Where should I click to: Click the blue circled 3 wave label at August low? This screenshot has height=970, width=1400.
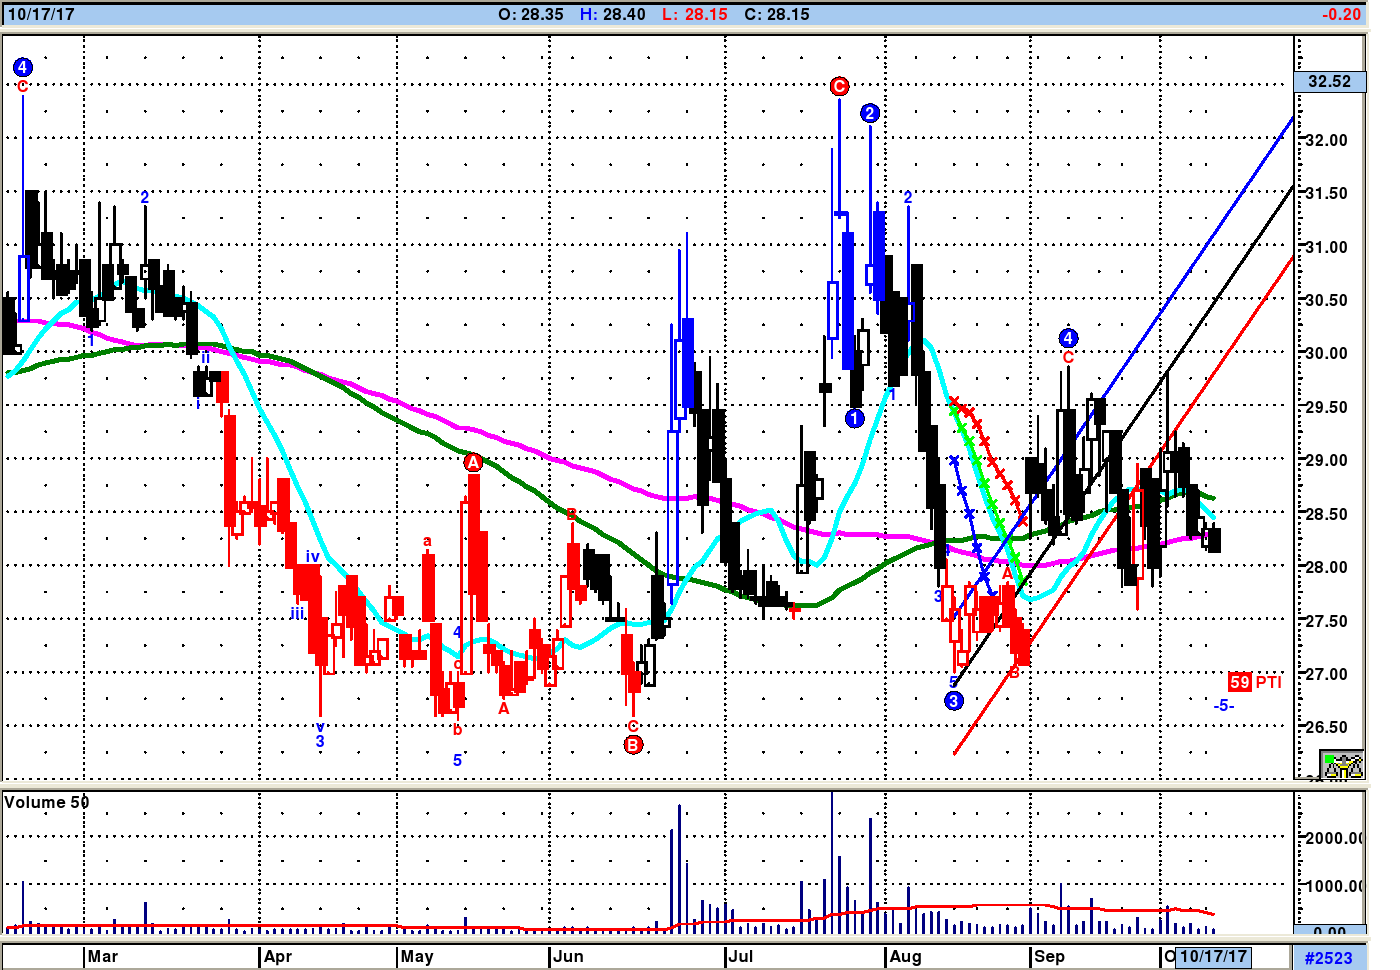(953, 701)
